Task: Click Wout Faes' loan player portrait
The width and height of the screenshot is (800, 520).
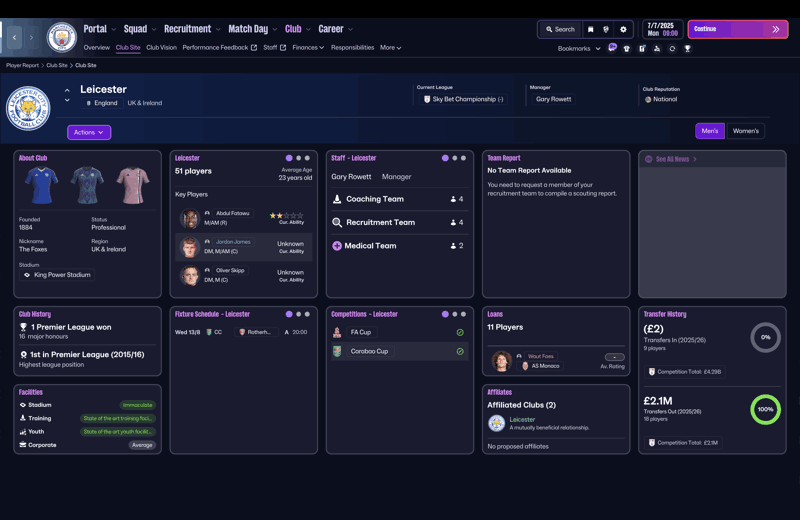Action: [x=501, y=361]
